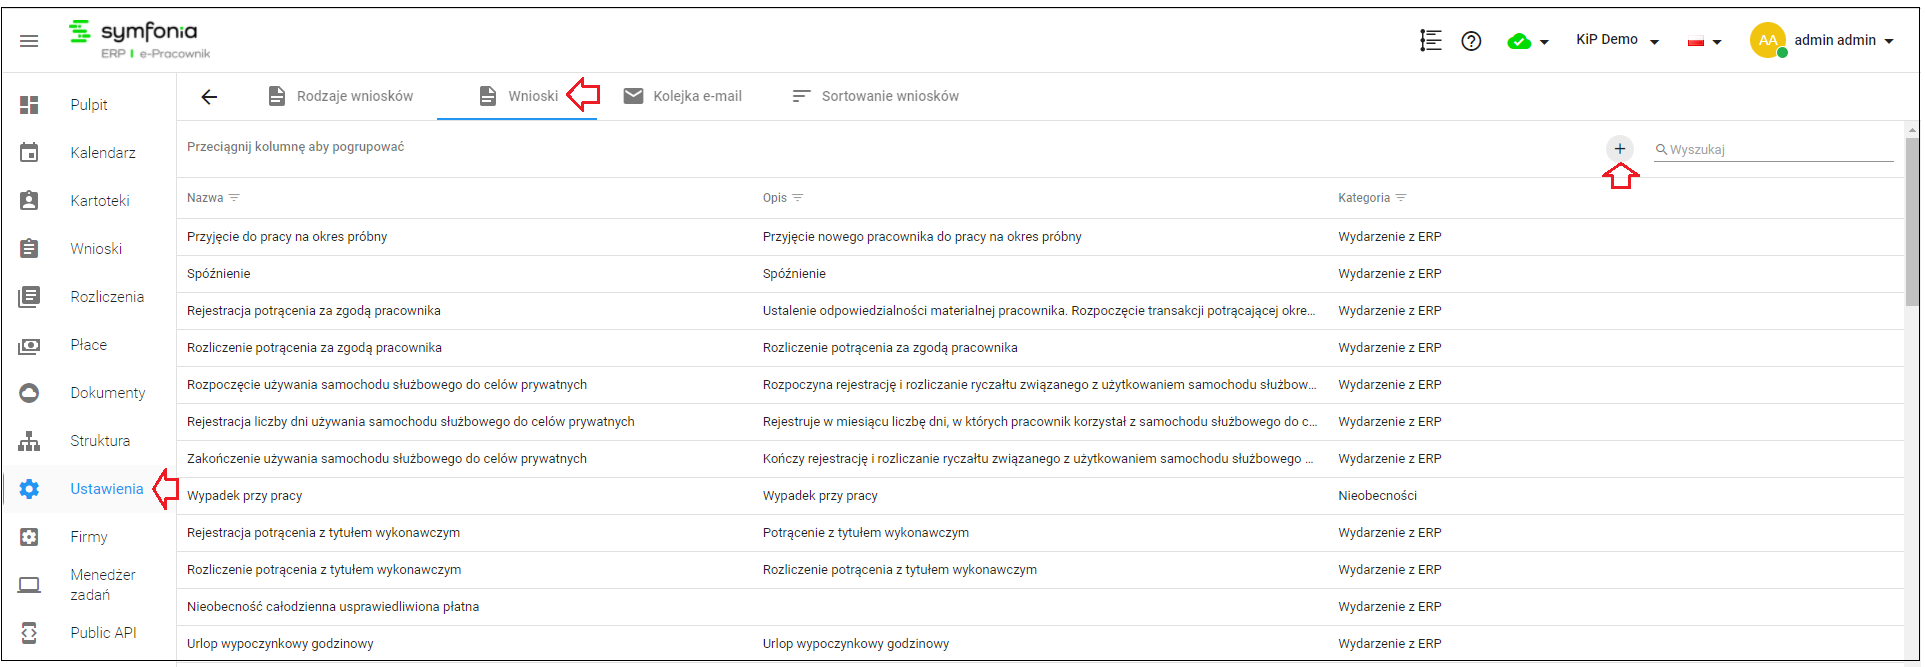
Task: Open the language flag dropdown
Action: coord(1705,42)
